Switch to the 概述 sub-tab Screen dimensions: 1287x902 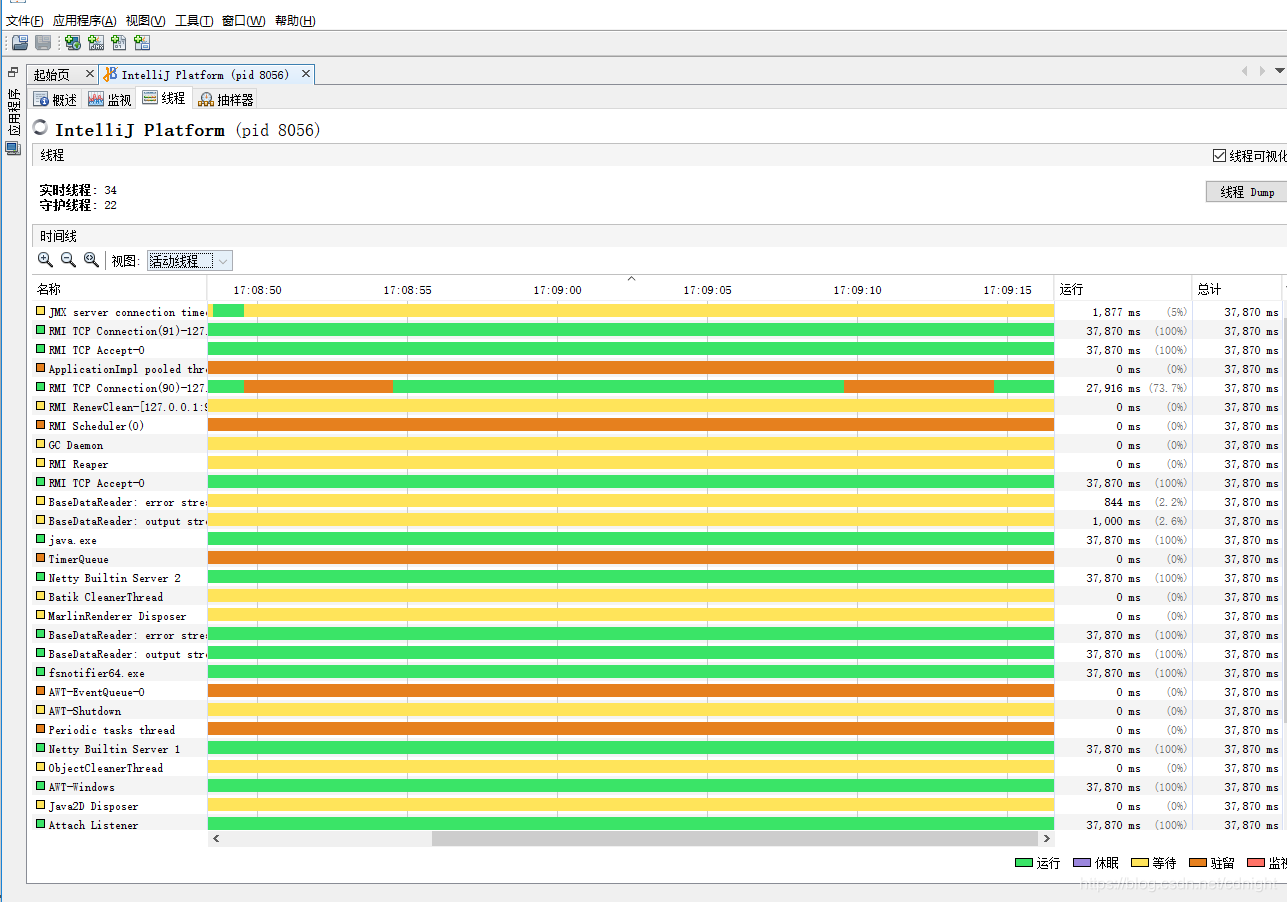(56, 99)
